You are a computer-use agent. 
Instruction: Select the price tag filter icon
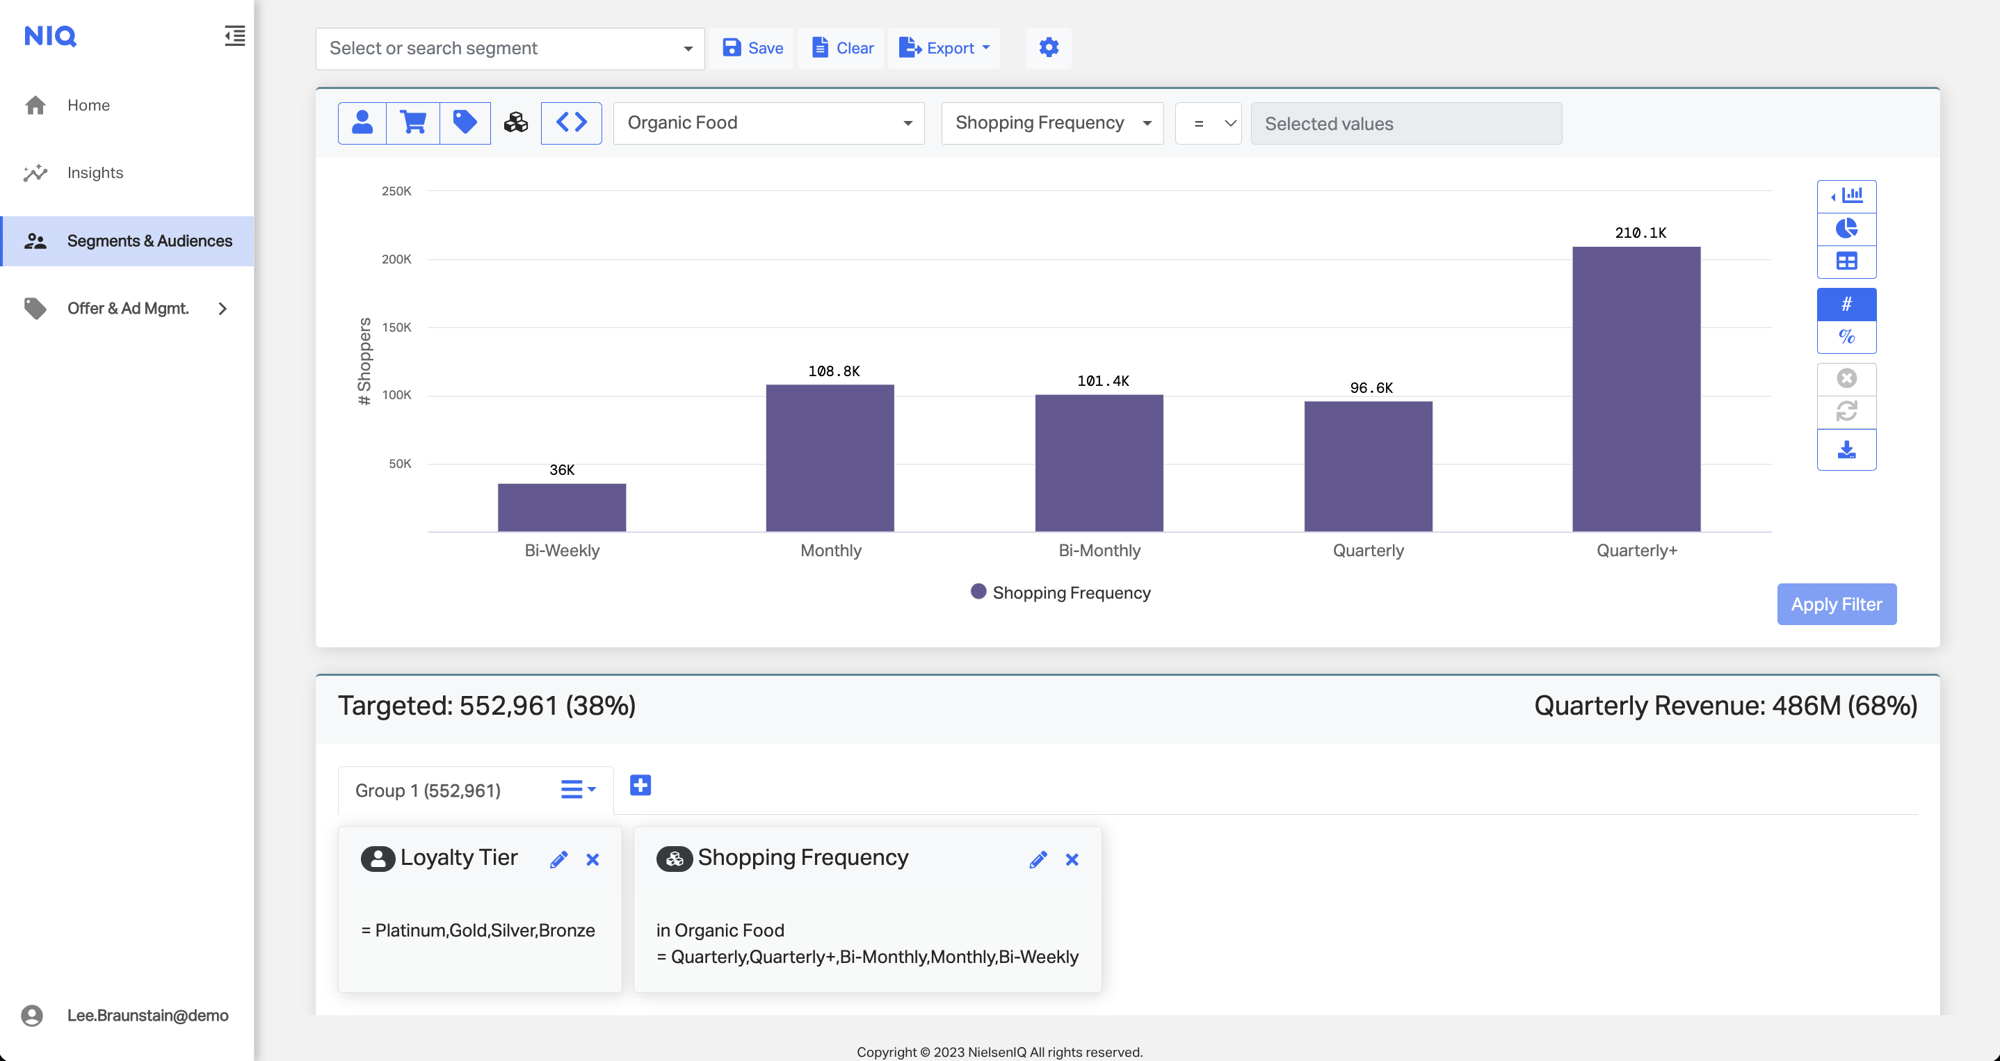coord(465,123)
